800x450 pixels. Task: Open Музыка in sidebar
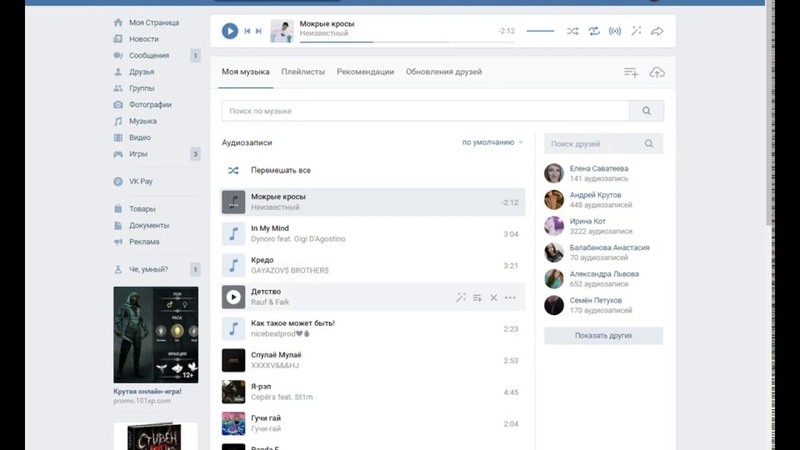click(143, 121)
